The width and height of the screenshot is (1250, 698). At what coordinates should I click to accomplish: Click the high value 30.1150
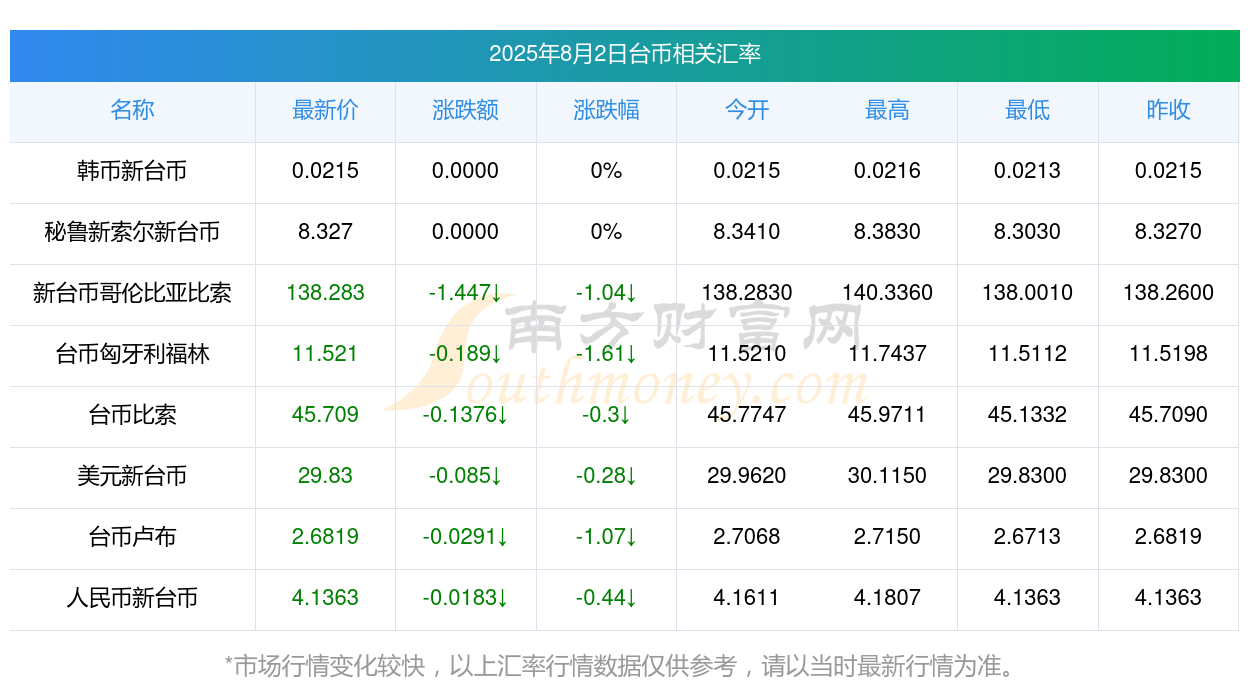coord(887,476)
